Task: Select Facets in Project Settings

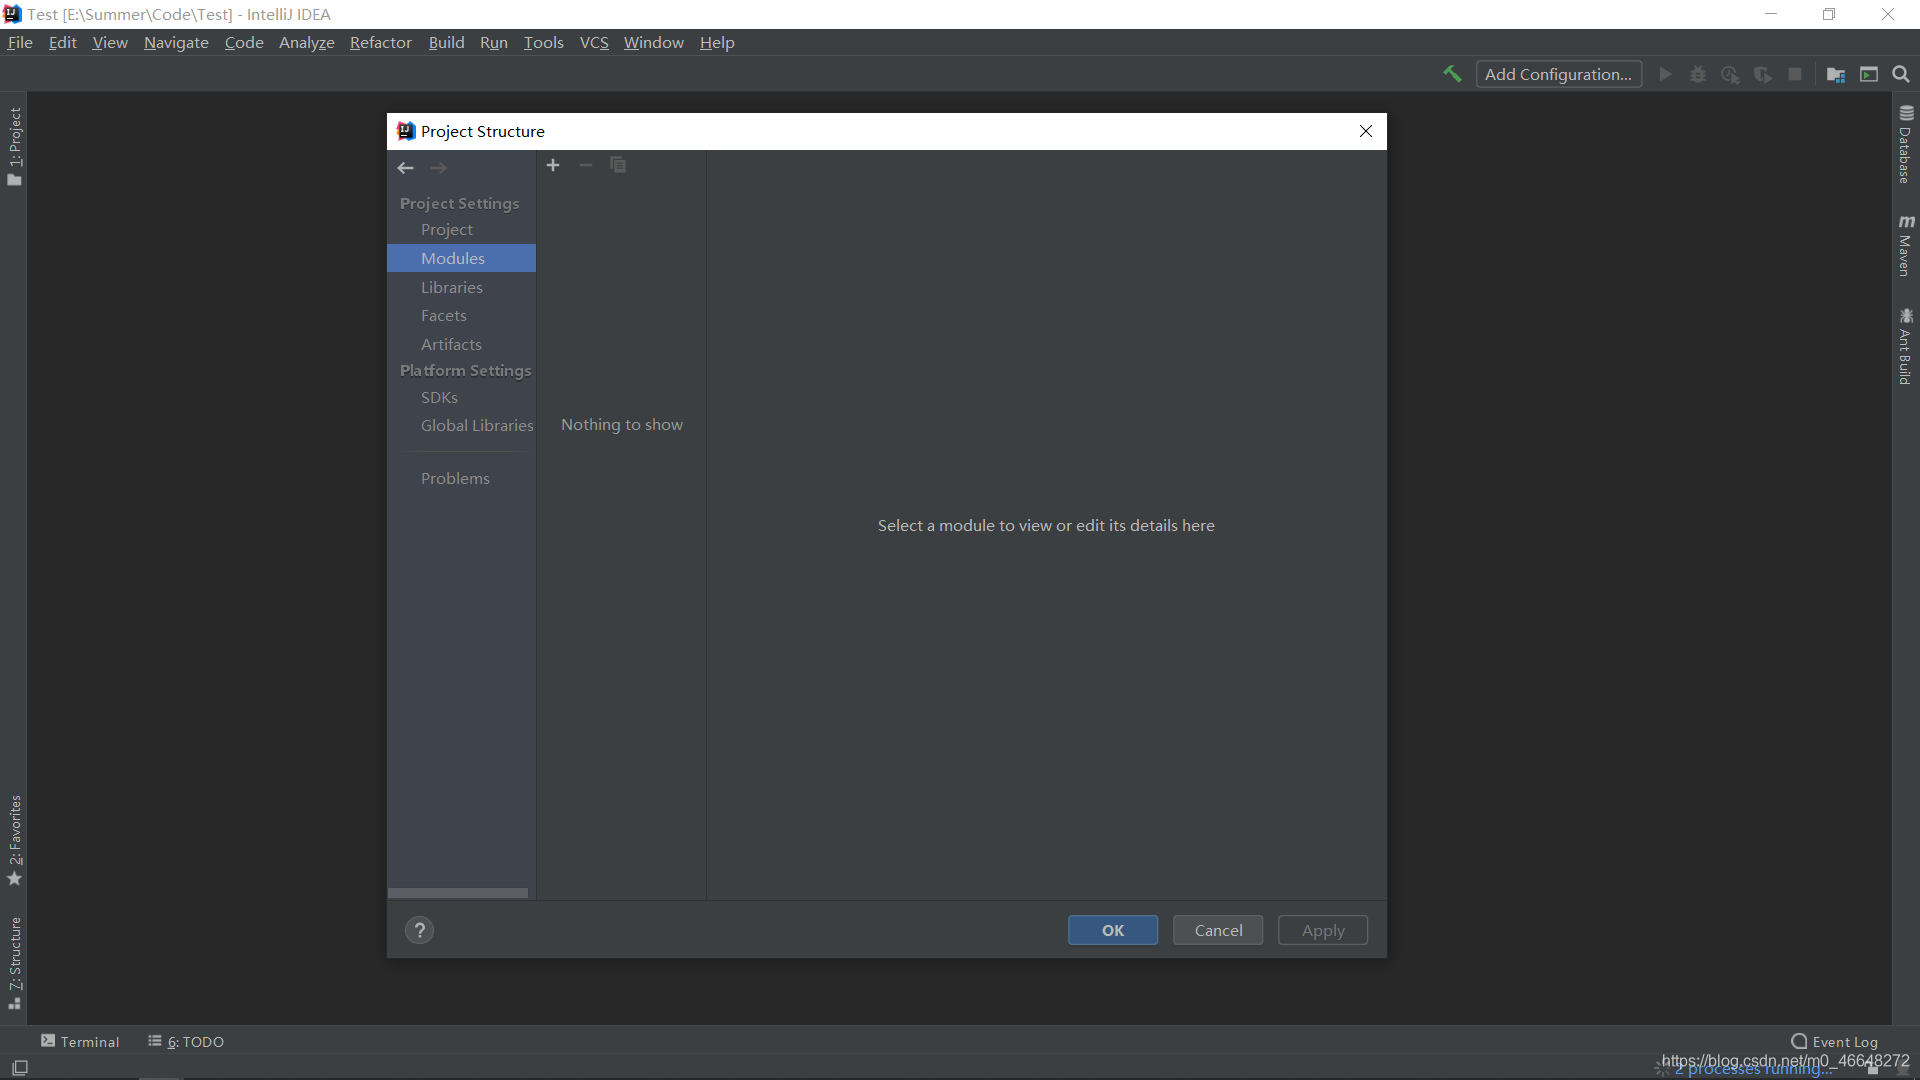Action: 461,315
